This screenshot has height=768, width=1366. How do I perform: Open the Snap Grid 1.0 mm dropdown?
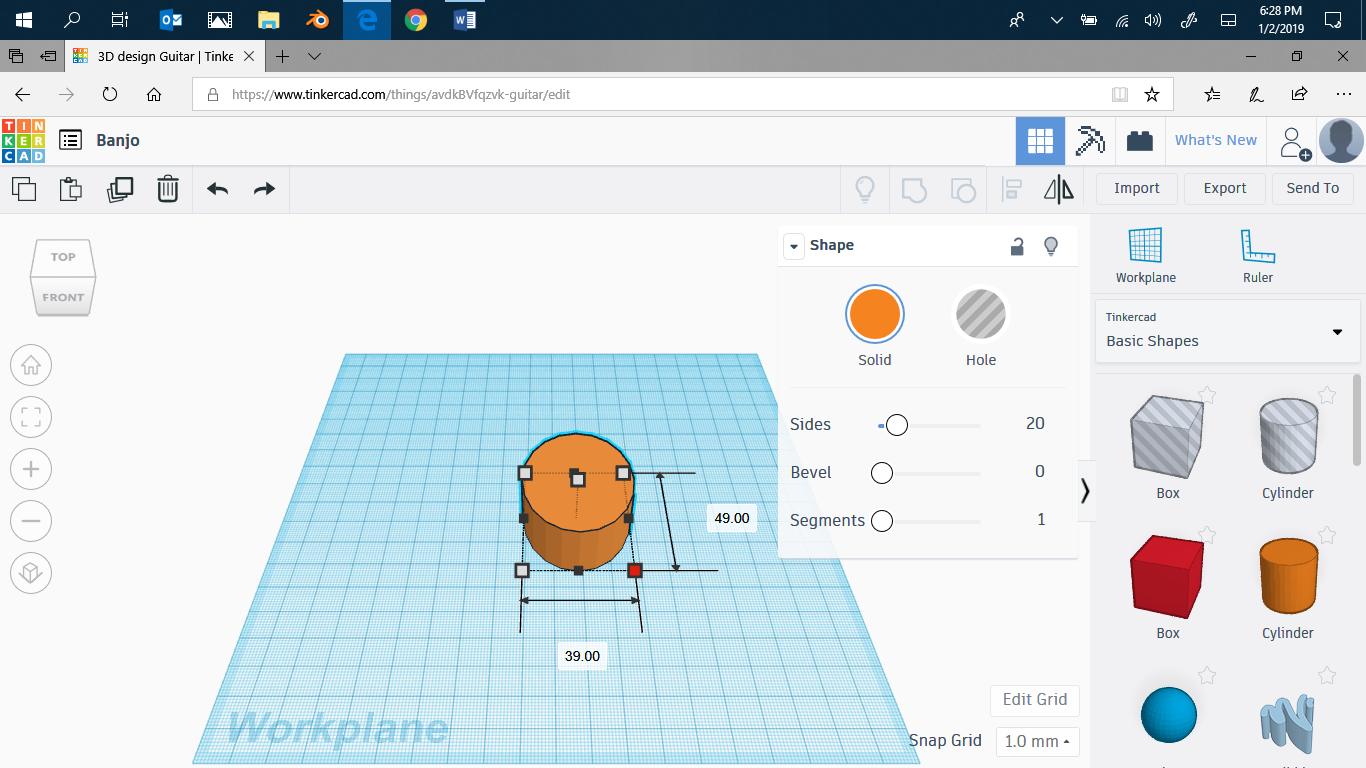[1037, 742]
